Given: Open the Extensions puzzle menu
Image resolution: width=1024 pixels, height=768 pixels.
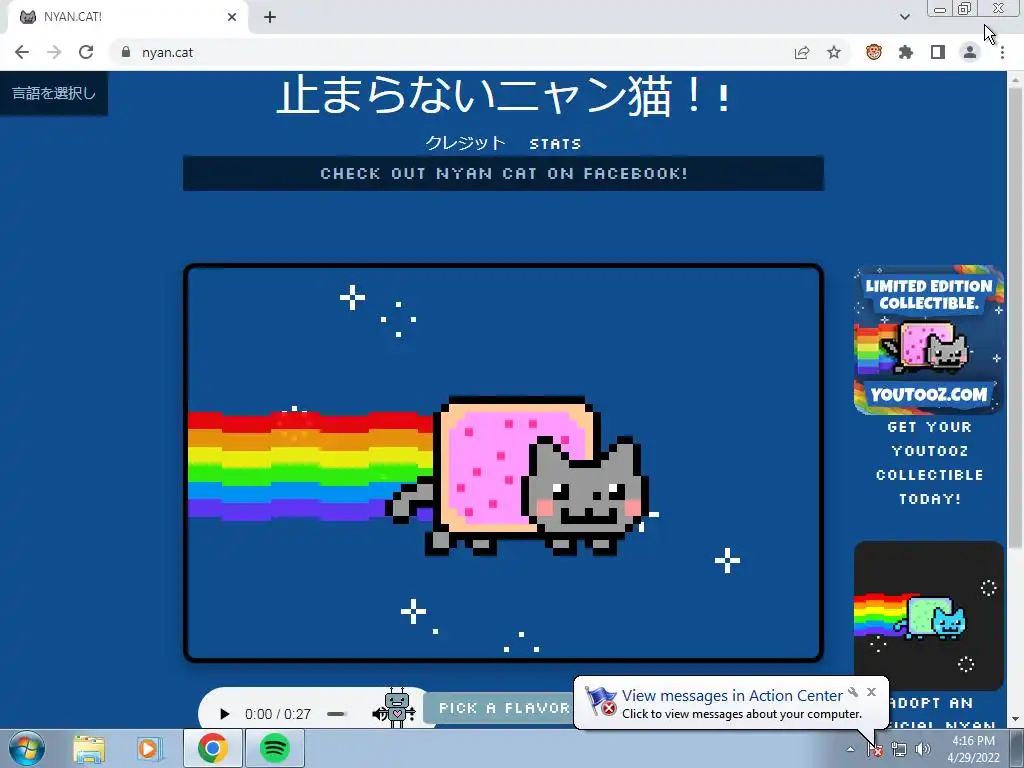Looking at the screenshot, I should pyautogui.click(x=906, y=52).
